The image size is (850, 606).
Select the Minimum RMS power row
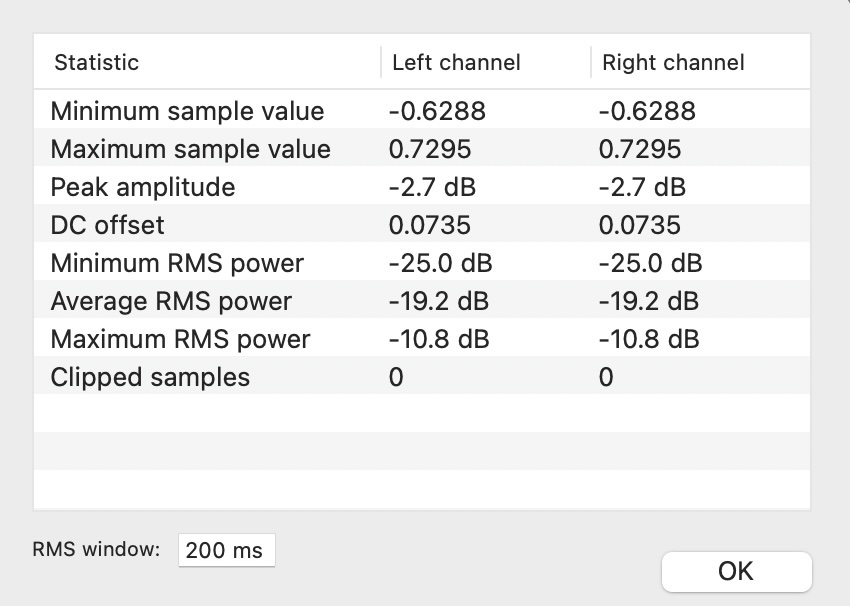(422, 263)
